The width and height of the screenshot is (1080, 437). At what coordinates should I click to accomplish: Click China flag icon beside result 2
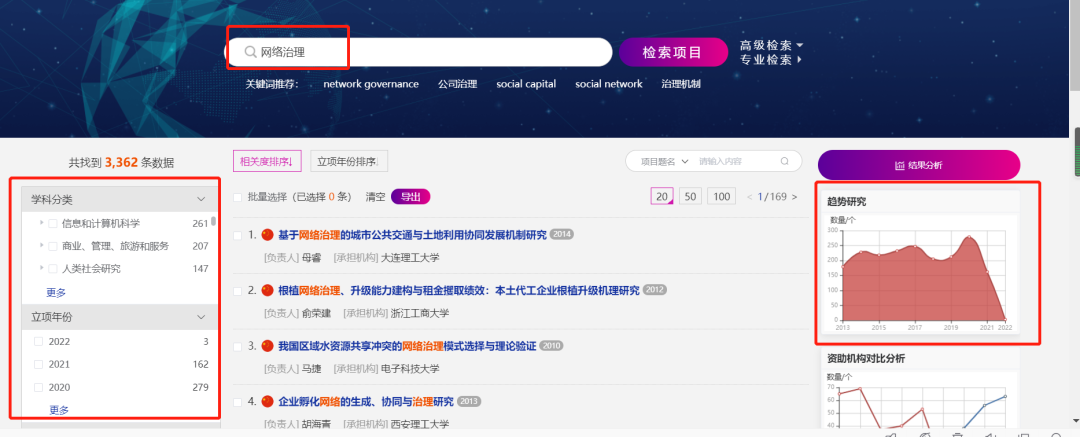tap(267, 290)
